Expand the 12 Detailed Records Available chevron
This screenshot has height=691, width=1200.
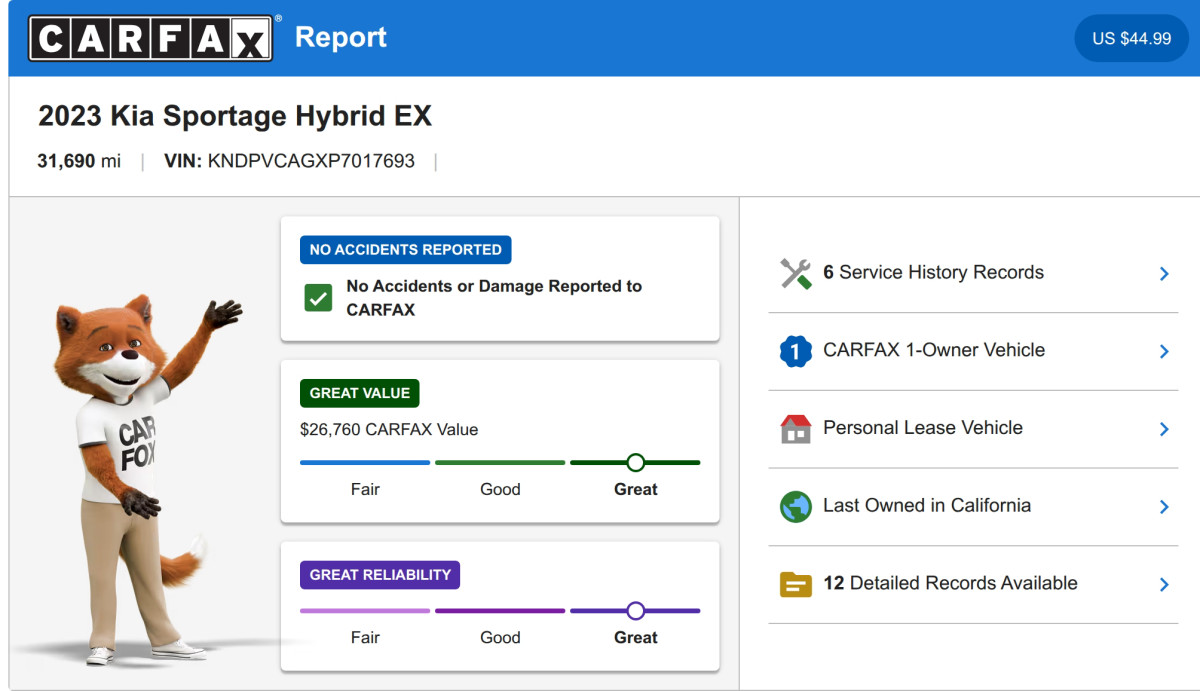click(1164, 584)
